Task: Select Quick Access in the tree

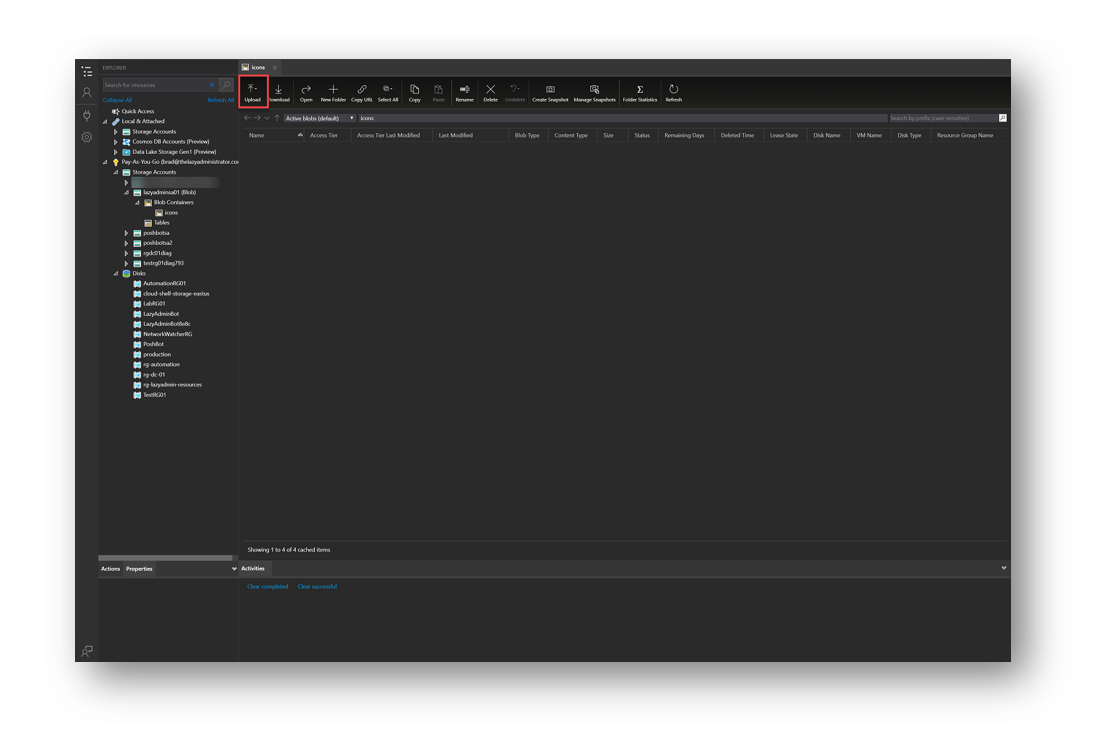Action: tap(137, 112)
